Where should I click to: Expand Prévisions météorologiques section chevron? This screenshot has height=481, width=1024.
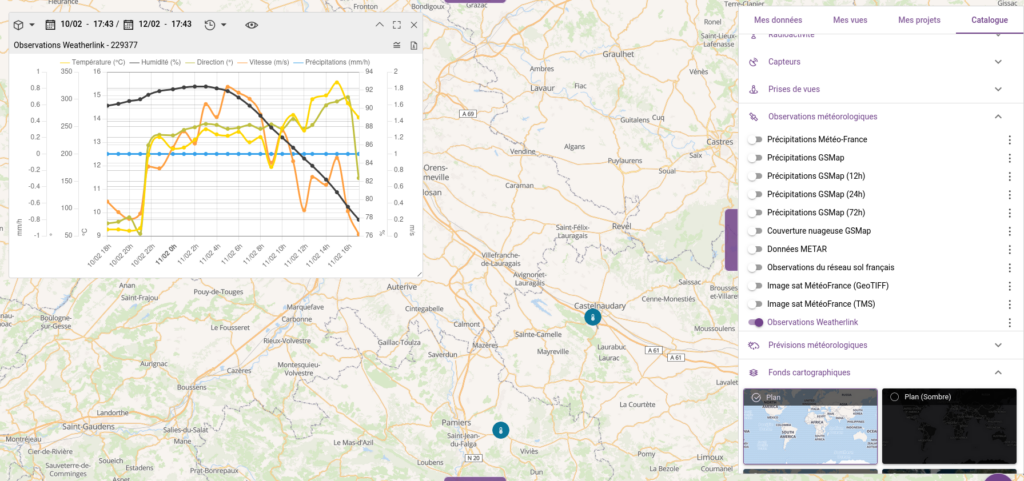click(x=998, y=345)
